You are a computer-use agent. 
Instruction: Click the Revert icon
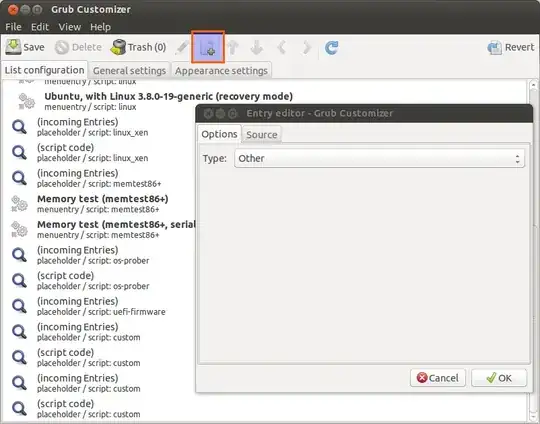point(495,48)
